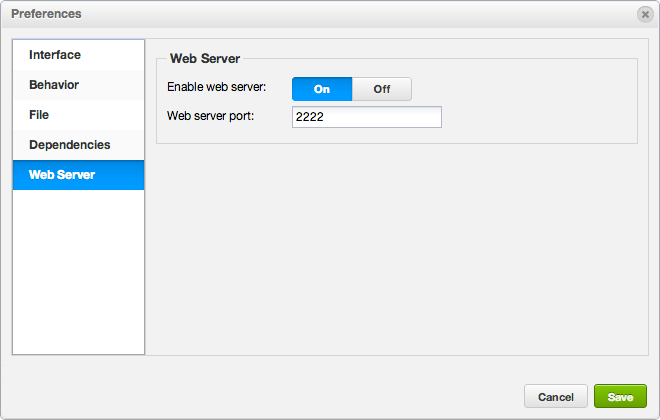This screenshot has height=420, width=660.
Task: Select the Web Server sidebar item
Action: (x=78, y=175)
